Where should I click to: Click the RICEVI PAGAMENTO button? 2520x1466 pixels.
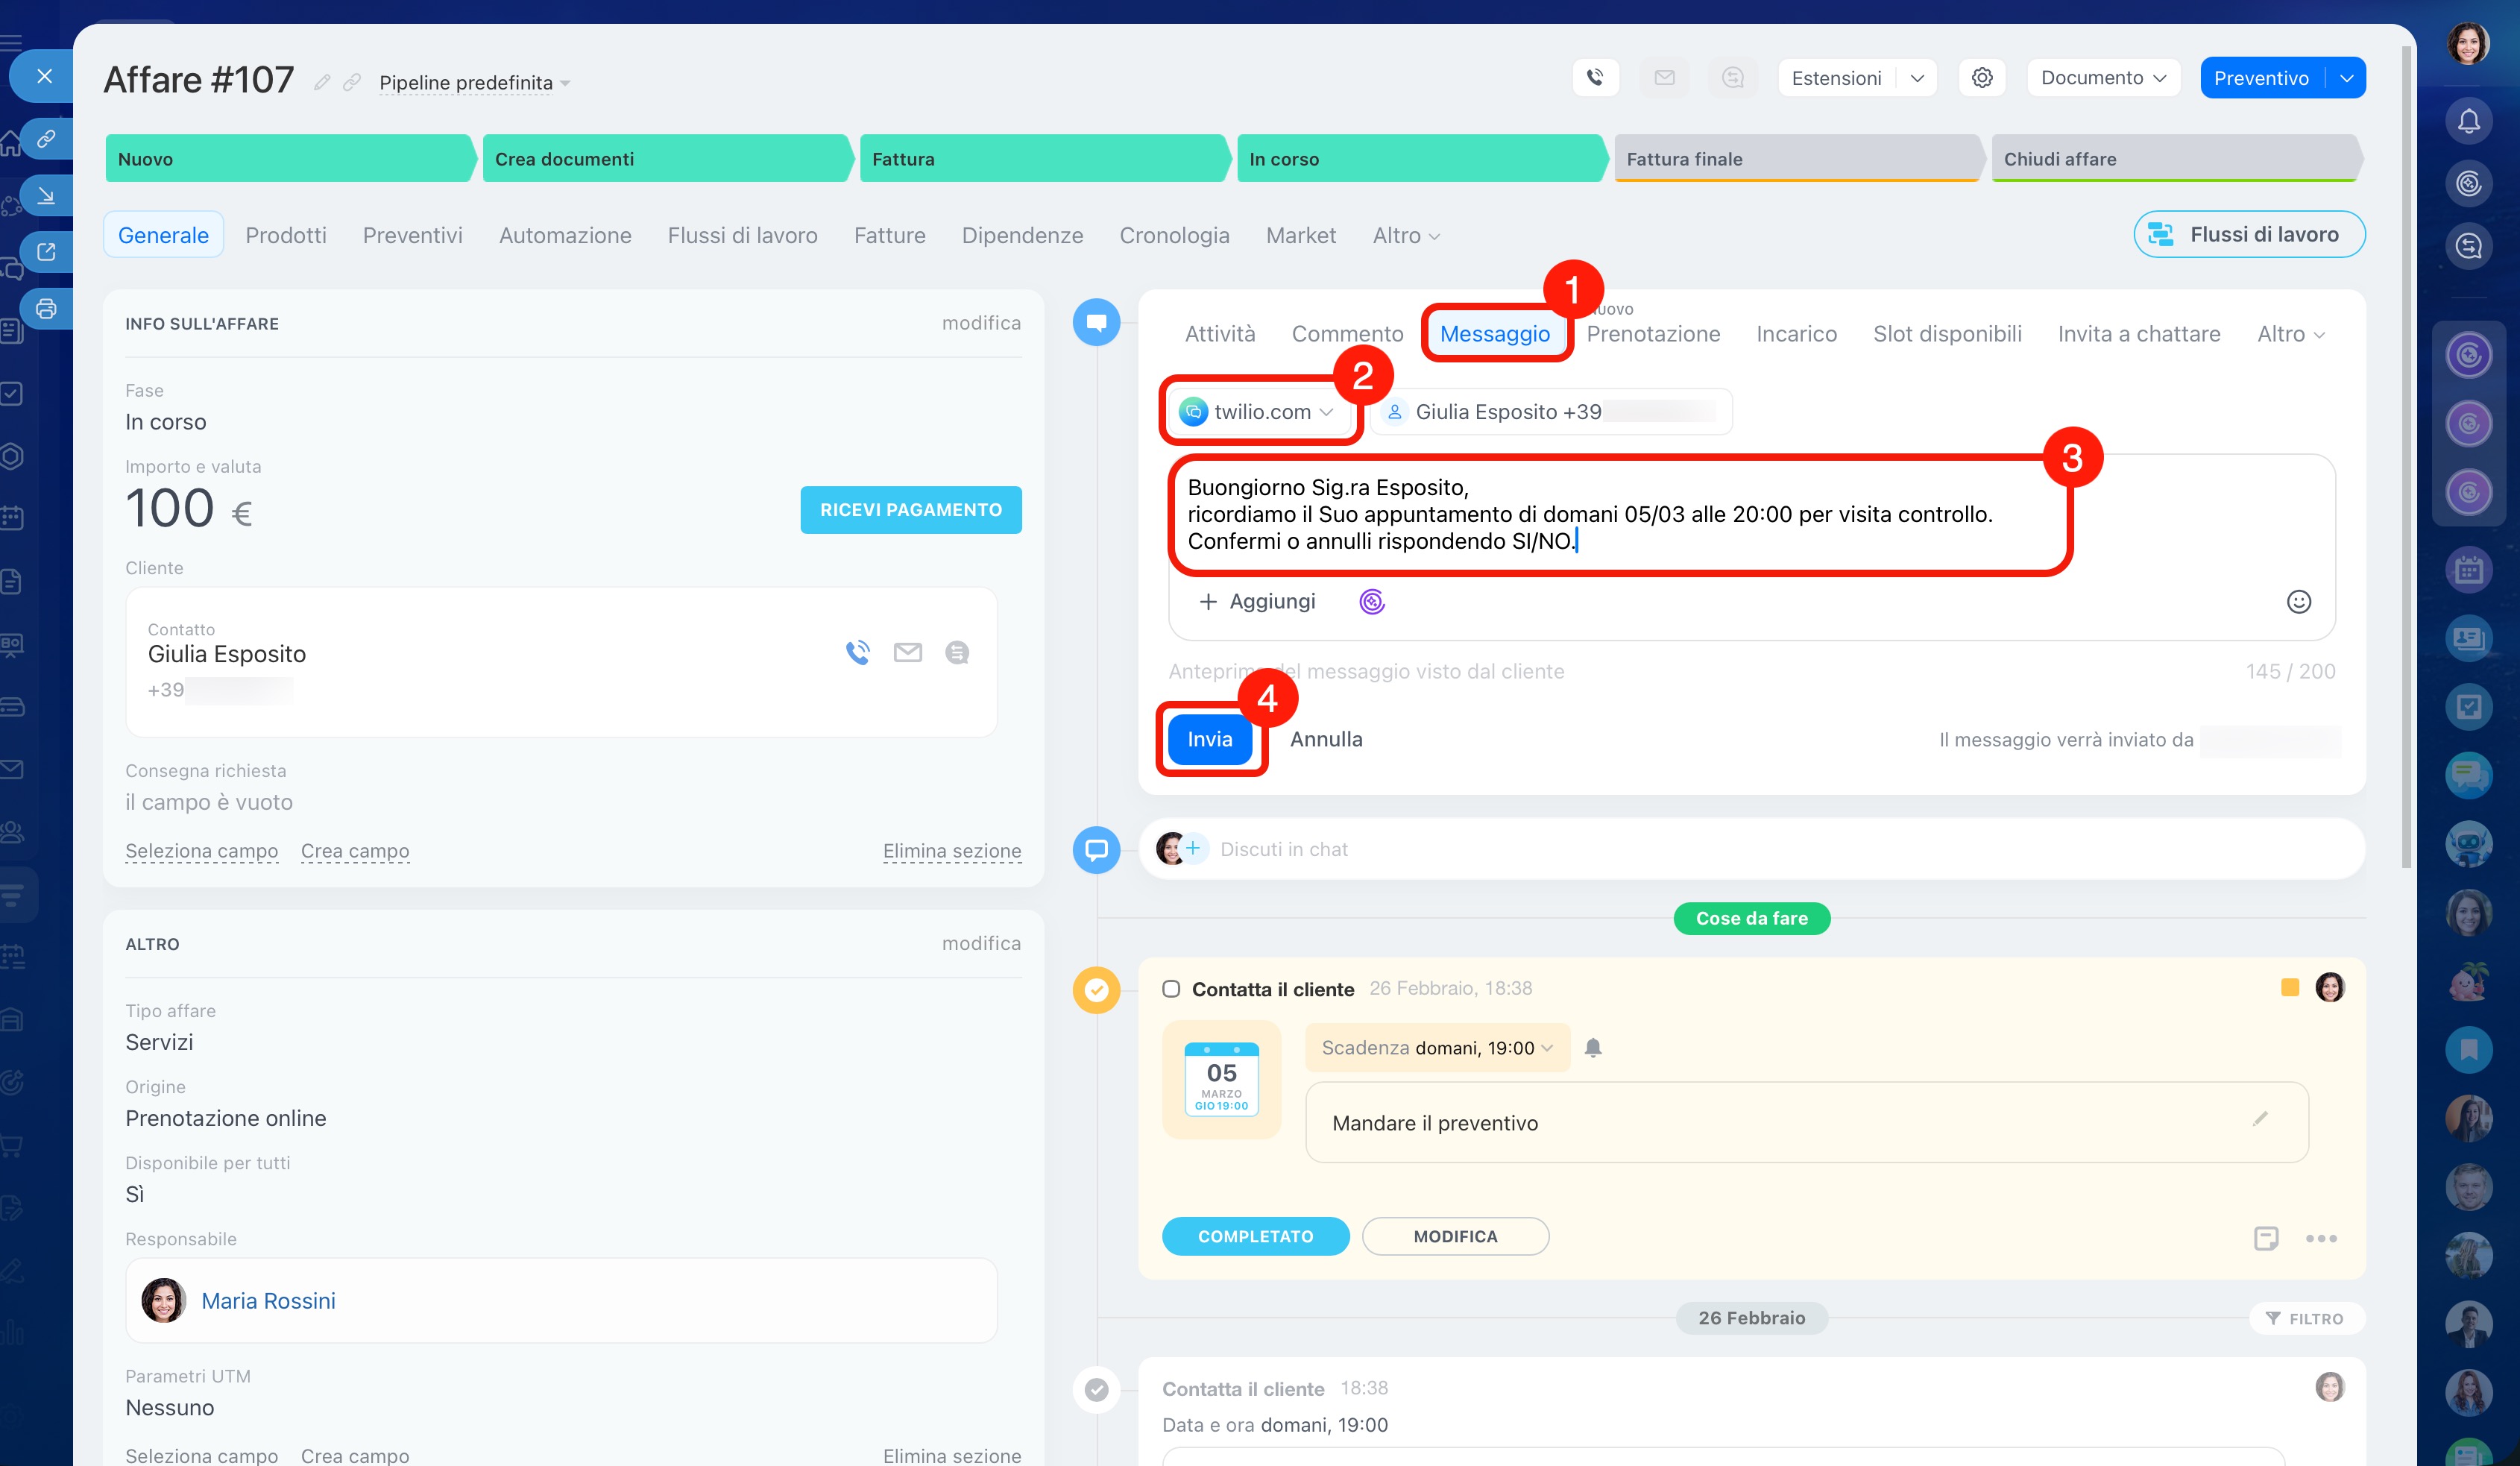910,510
